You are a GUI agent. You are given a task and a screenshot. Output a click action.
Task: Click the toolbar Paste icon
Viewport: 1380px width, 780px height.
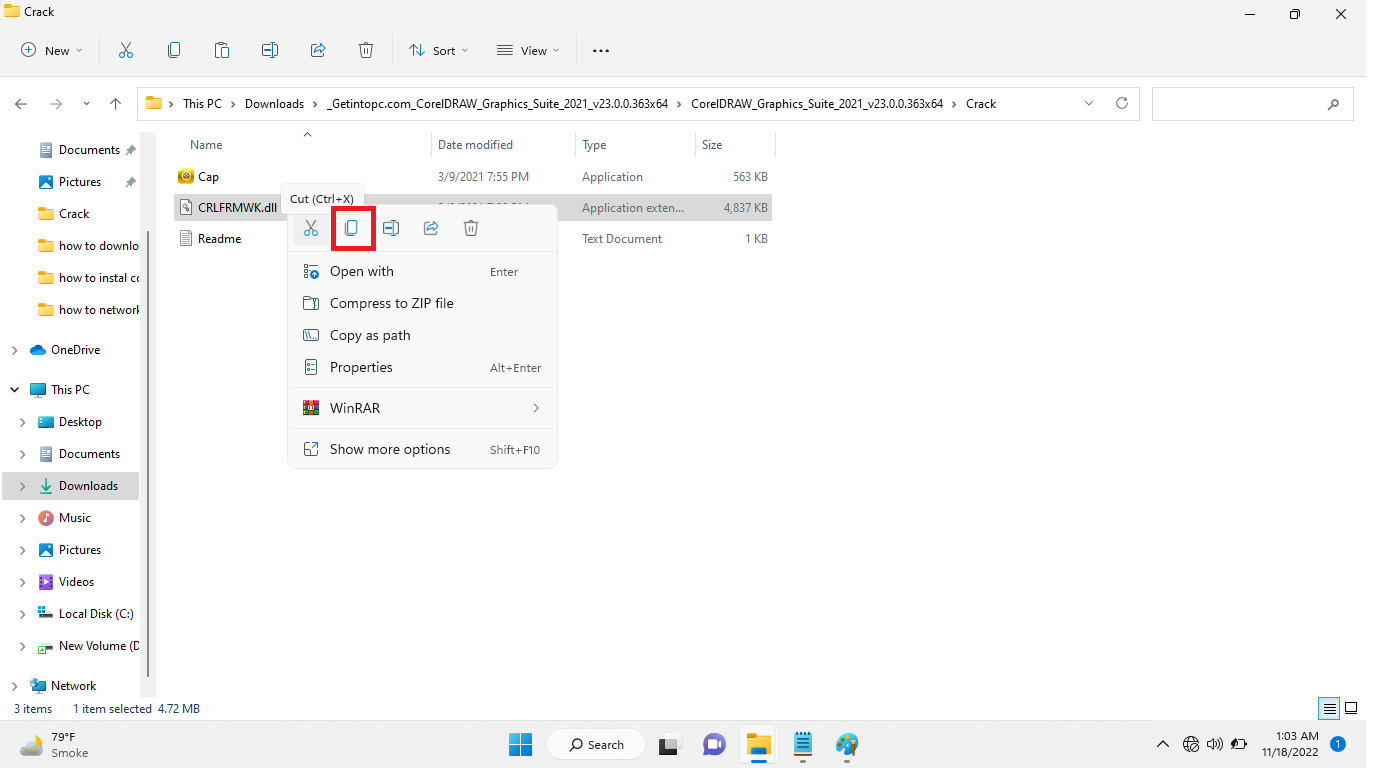(222, 50)
